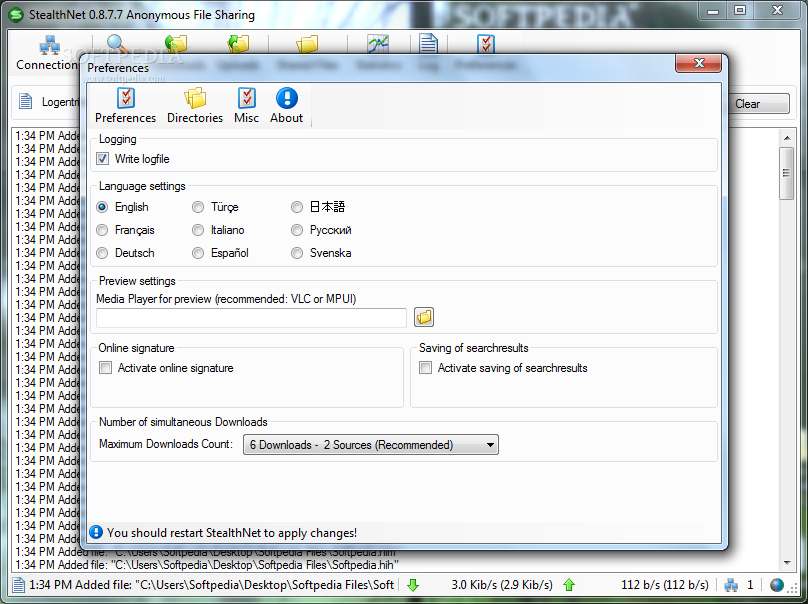Click the Logentries document icon
Screen dimensions: 808x604
(25, 102)
